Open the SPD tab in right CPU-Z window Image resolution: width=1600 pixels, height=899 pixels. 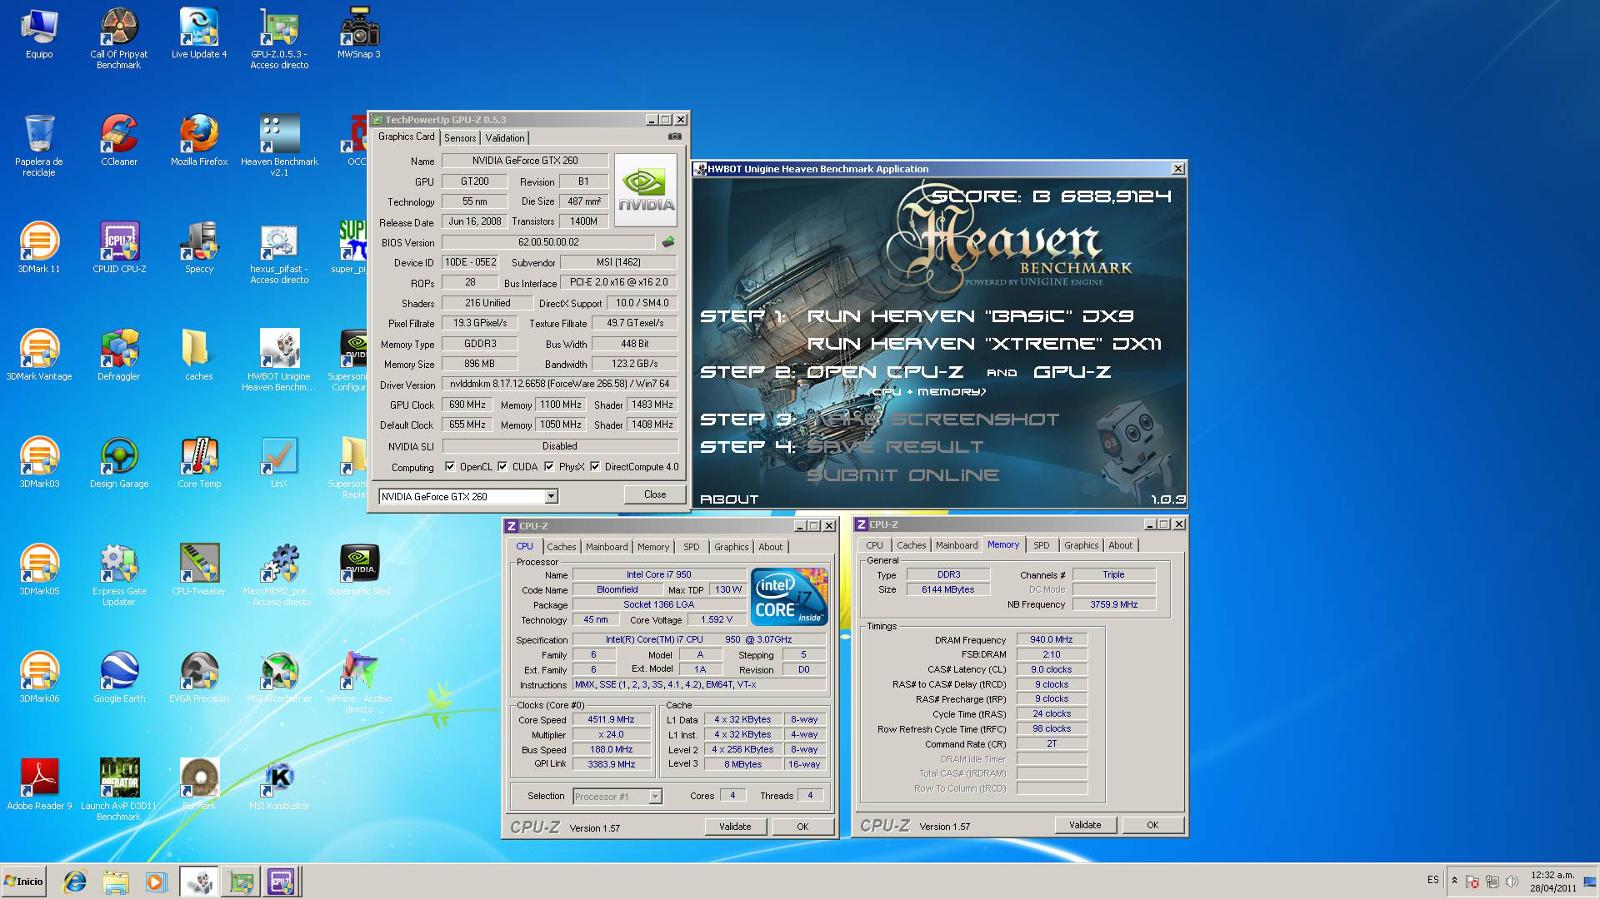point(1041,546)
